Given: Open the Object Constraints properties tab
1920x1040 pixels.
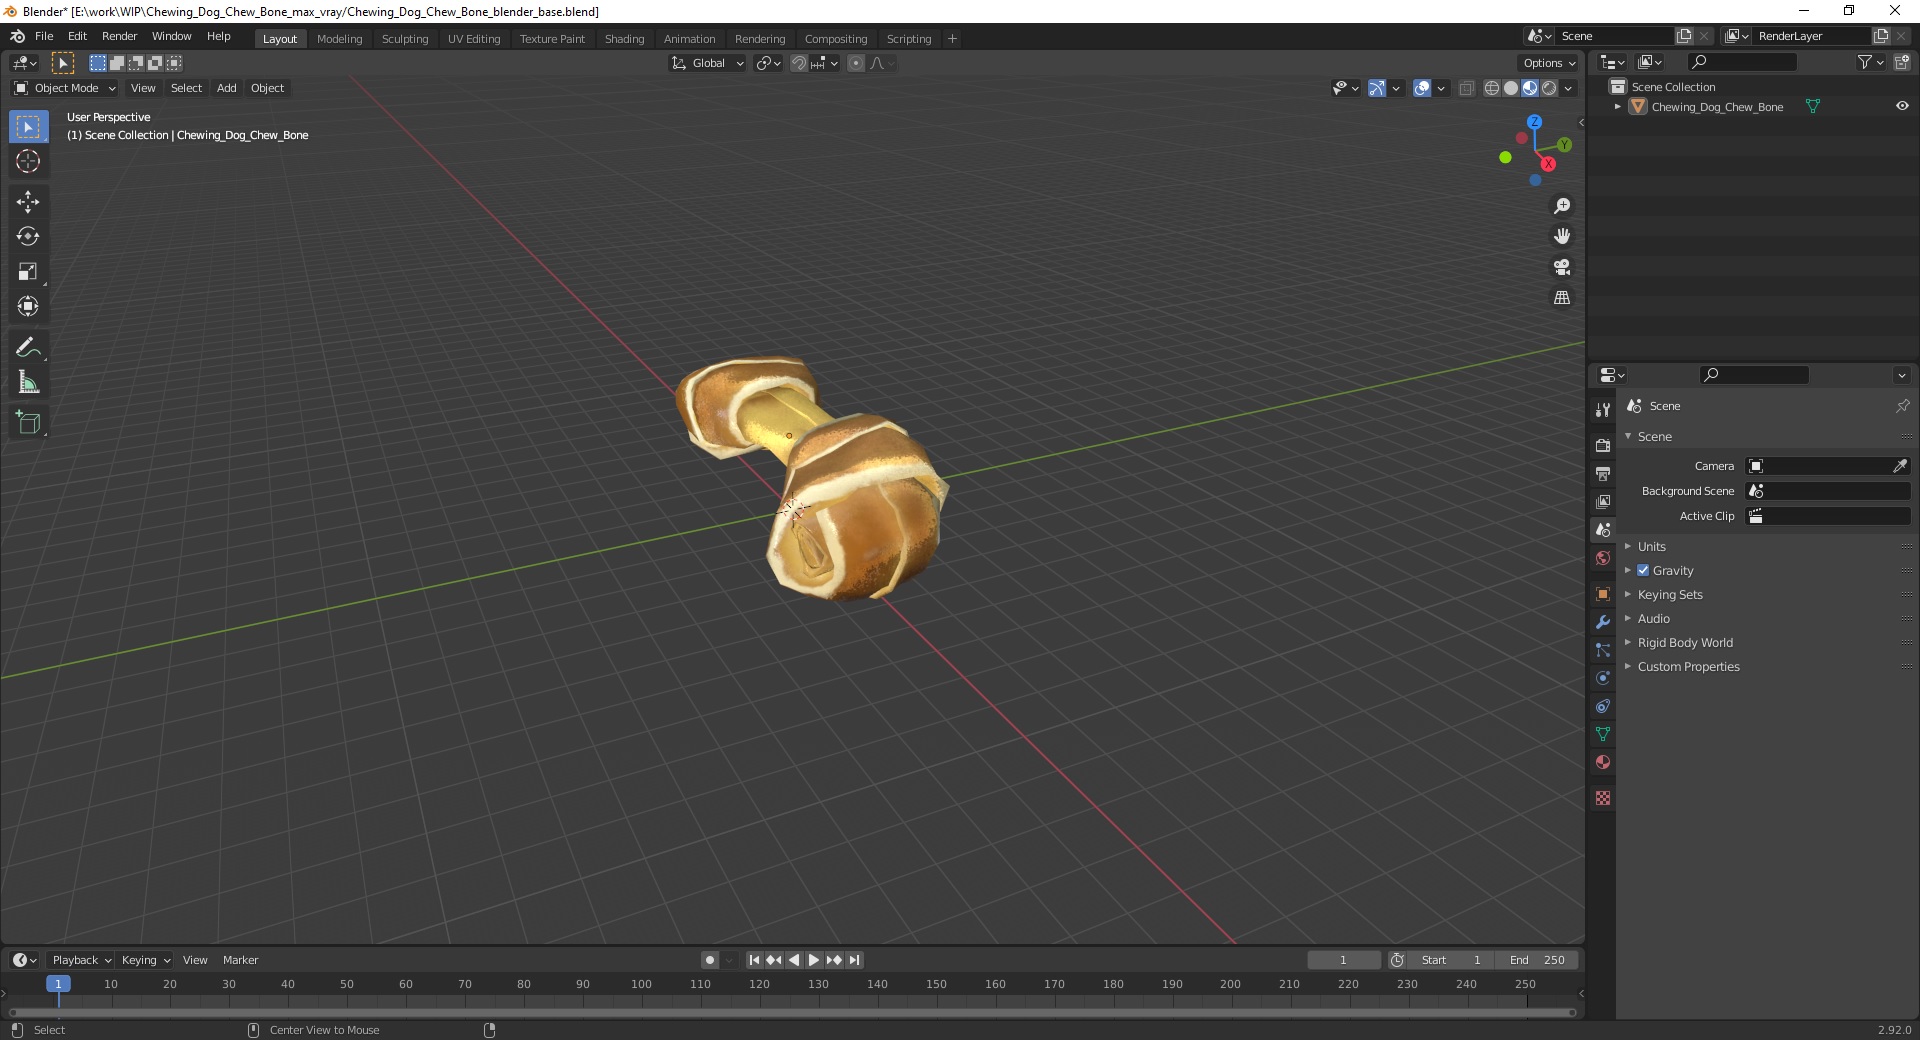Looking at the screenshot, I should pos(1603,706).
